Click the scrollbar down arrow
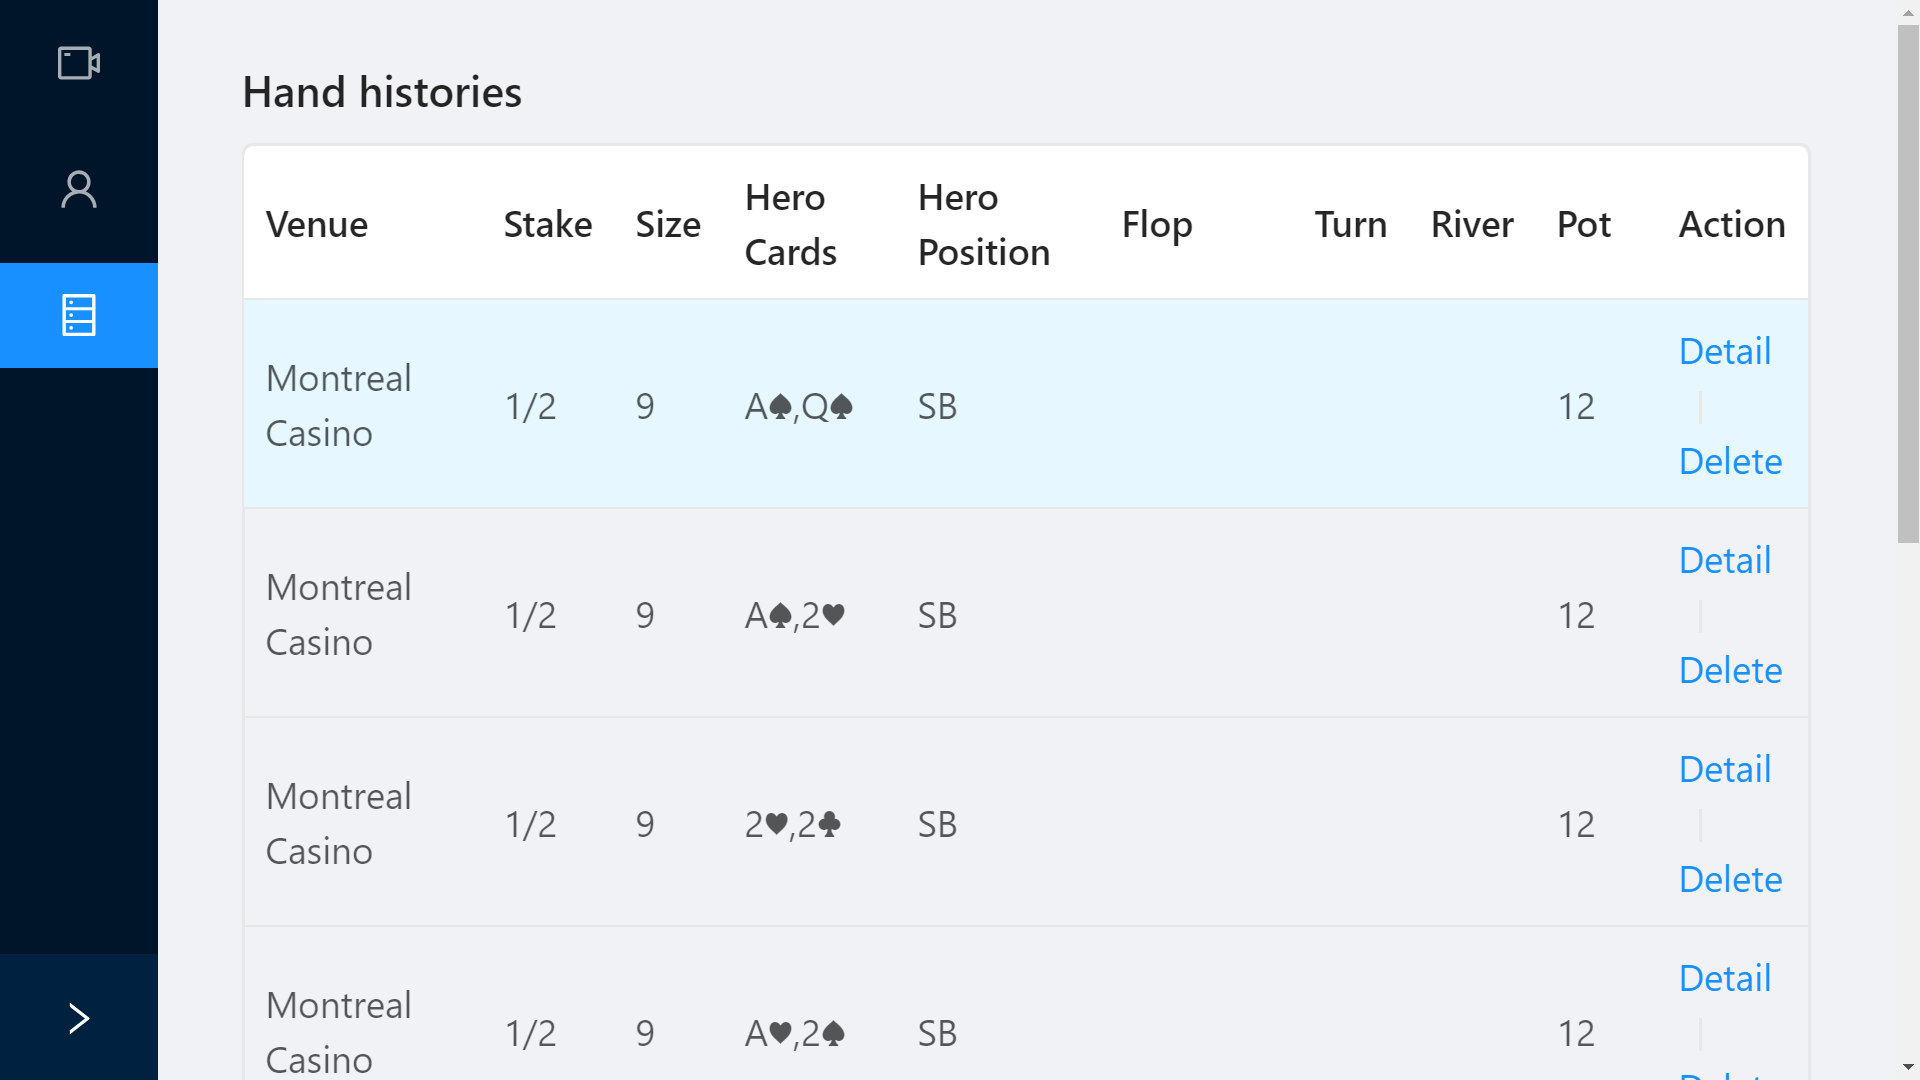1920x1080 pixels. click(x=1908, y=1067)
